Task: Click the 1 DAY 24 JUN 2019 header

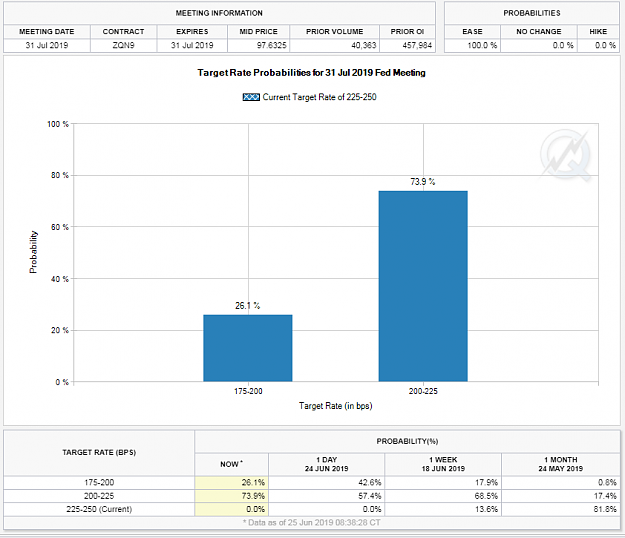Action: [x=326, y=464]
